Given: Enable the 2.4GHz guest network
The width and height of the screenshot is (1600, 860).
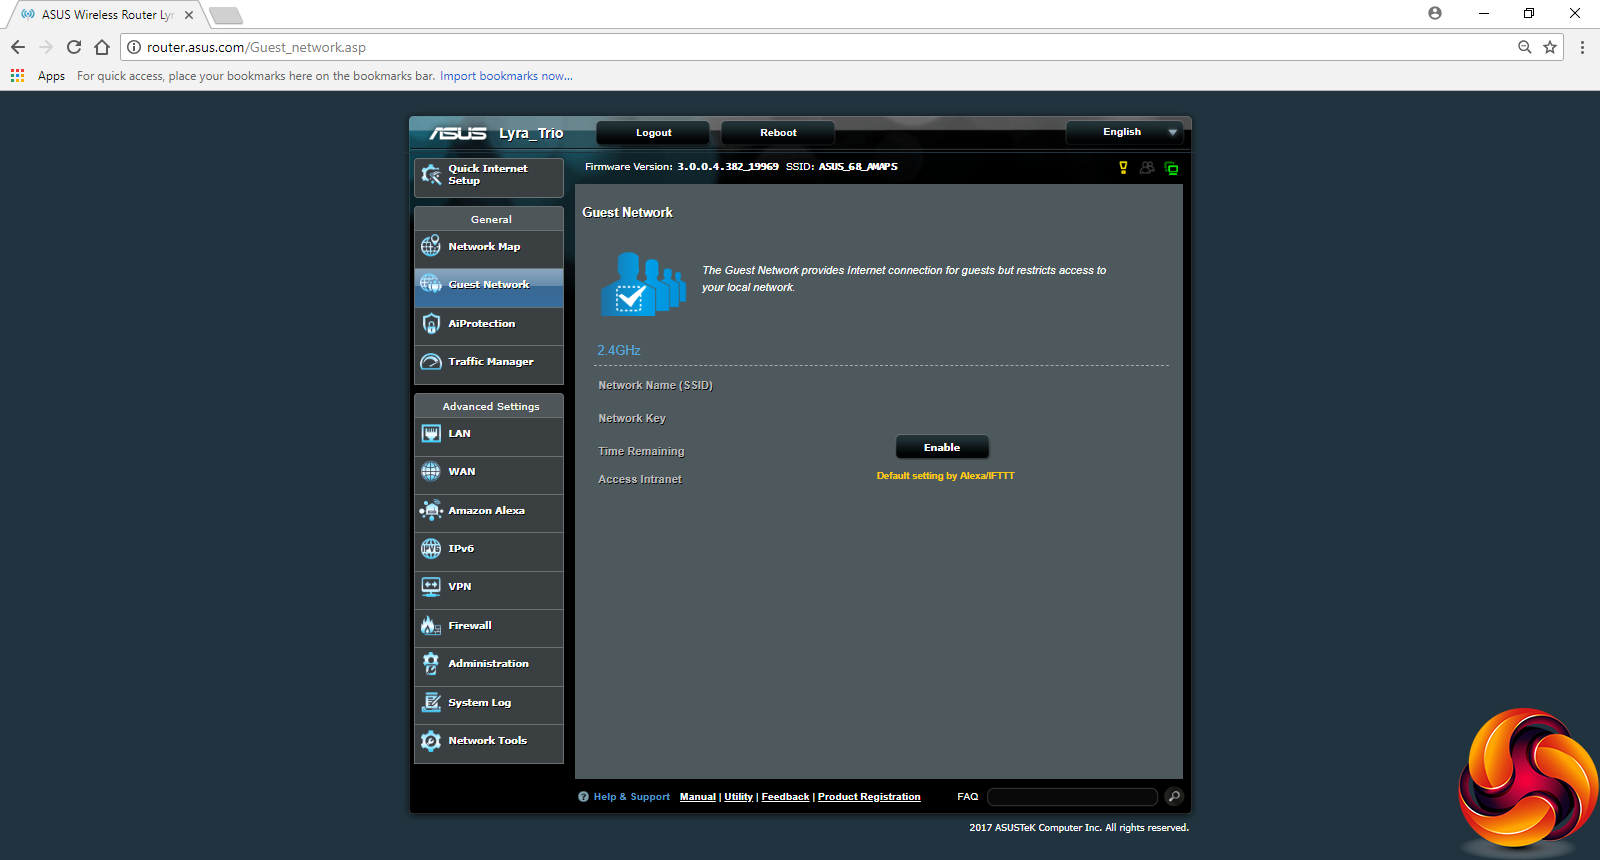Looking at the screenshot, I should 942,447.
